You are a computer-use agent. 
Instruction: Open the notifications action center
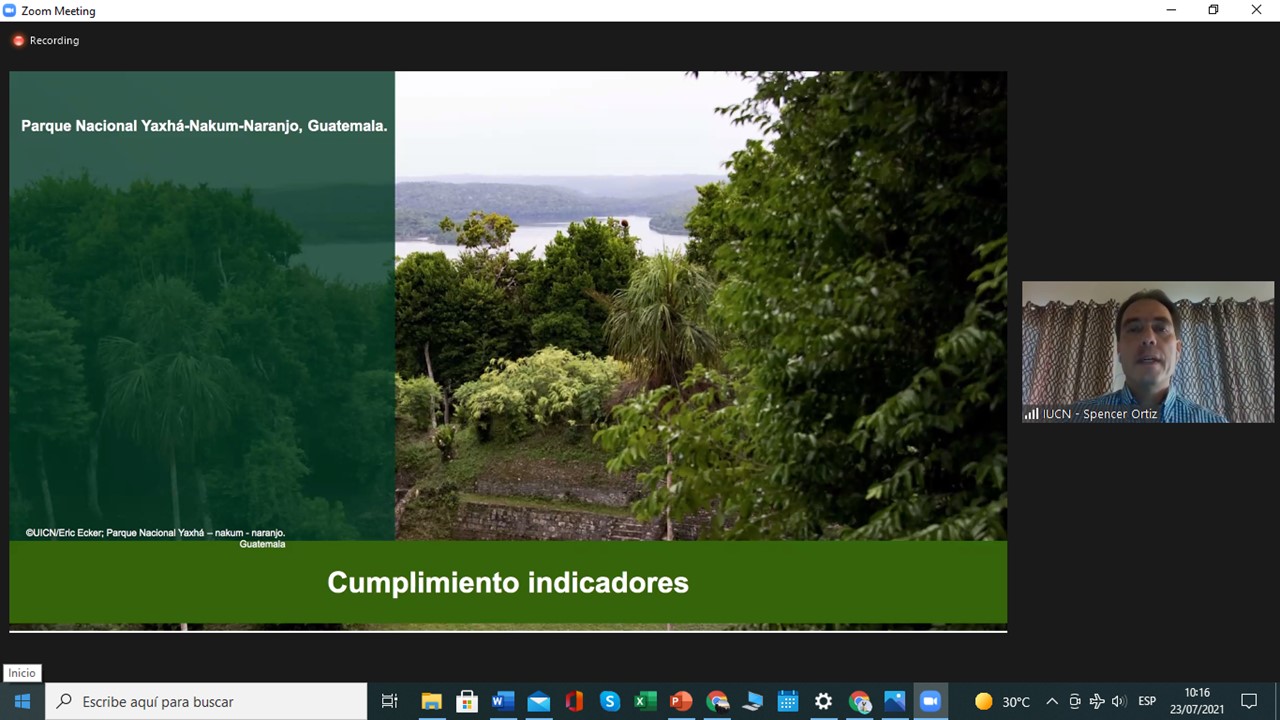coord(1249,701)
